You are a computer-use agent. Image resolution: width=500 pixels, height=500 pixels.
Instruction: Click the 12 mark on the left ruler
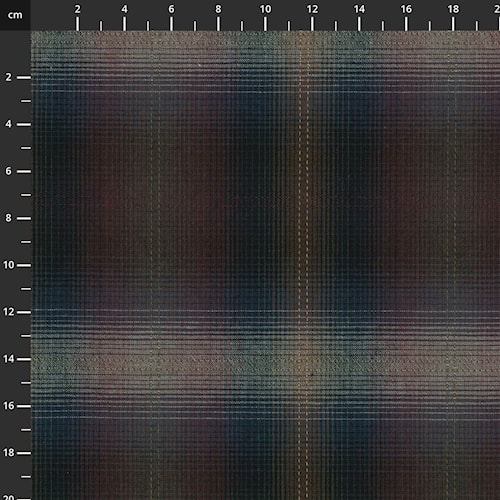click(8, 312)
